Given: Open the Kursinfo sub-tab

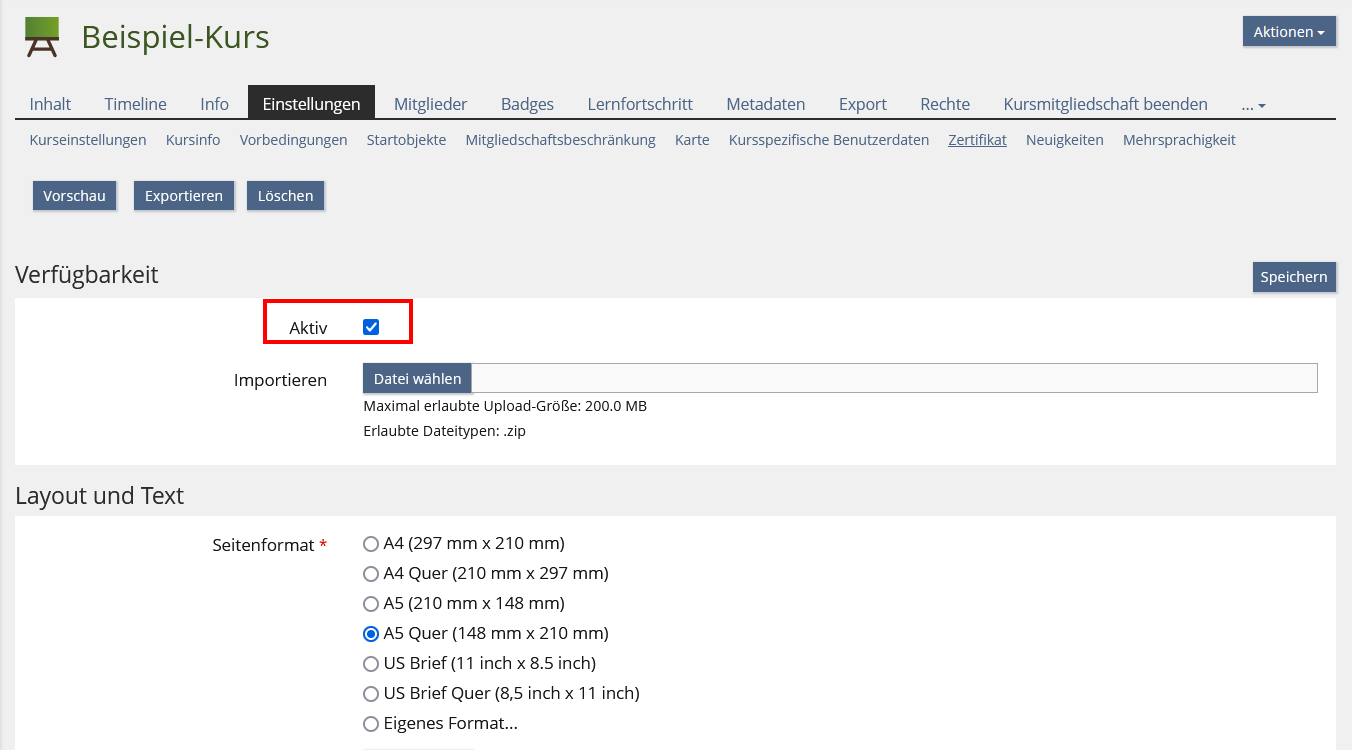Looking at the screenshot, I should click(193, 140).
